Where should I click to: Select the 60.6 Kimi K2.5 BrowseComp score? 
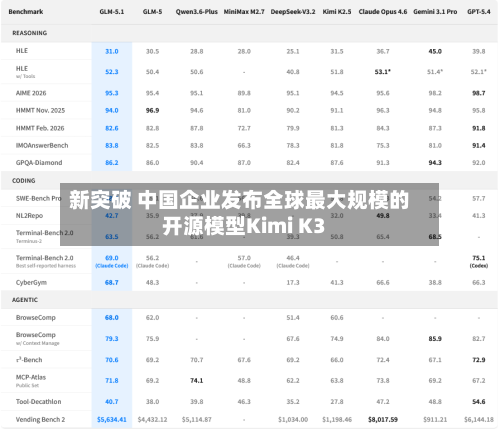coord(337,318)
